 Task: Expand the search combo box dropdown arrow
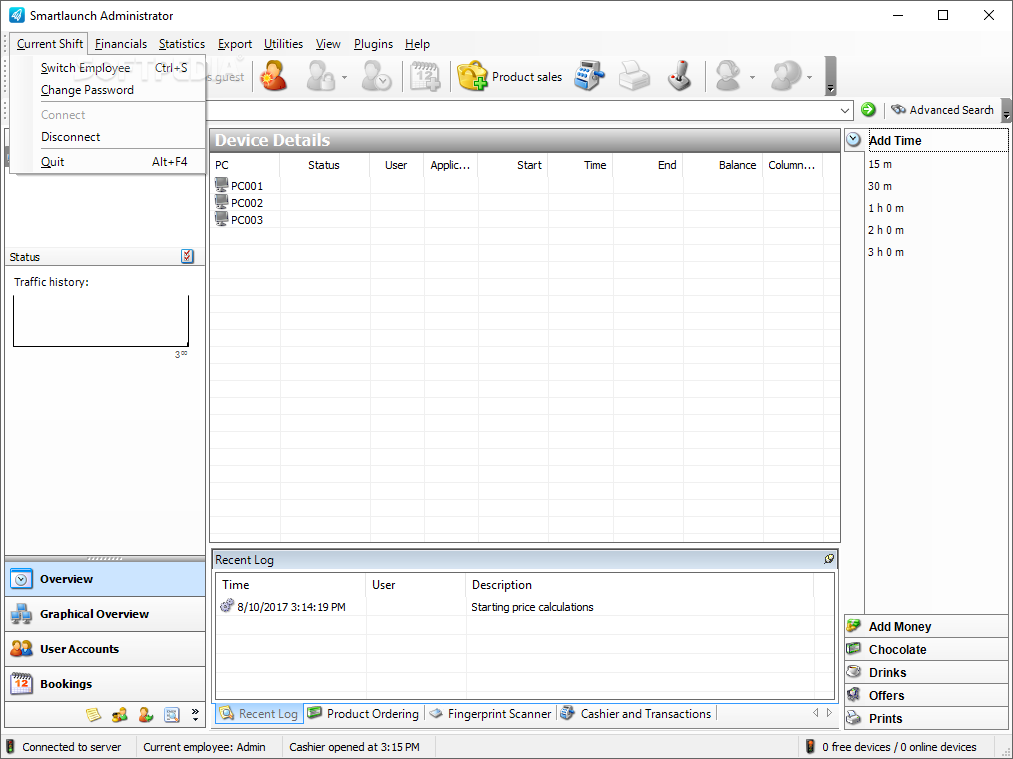point(844,110)
